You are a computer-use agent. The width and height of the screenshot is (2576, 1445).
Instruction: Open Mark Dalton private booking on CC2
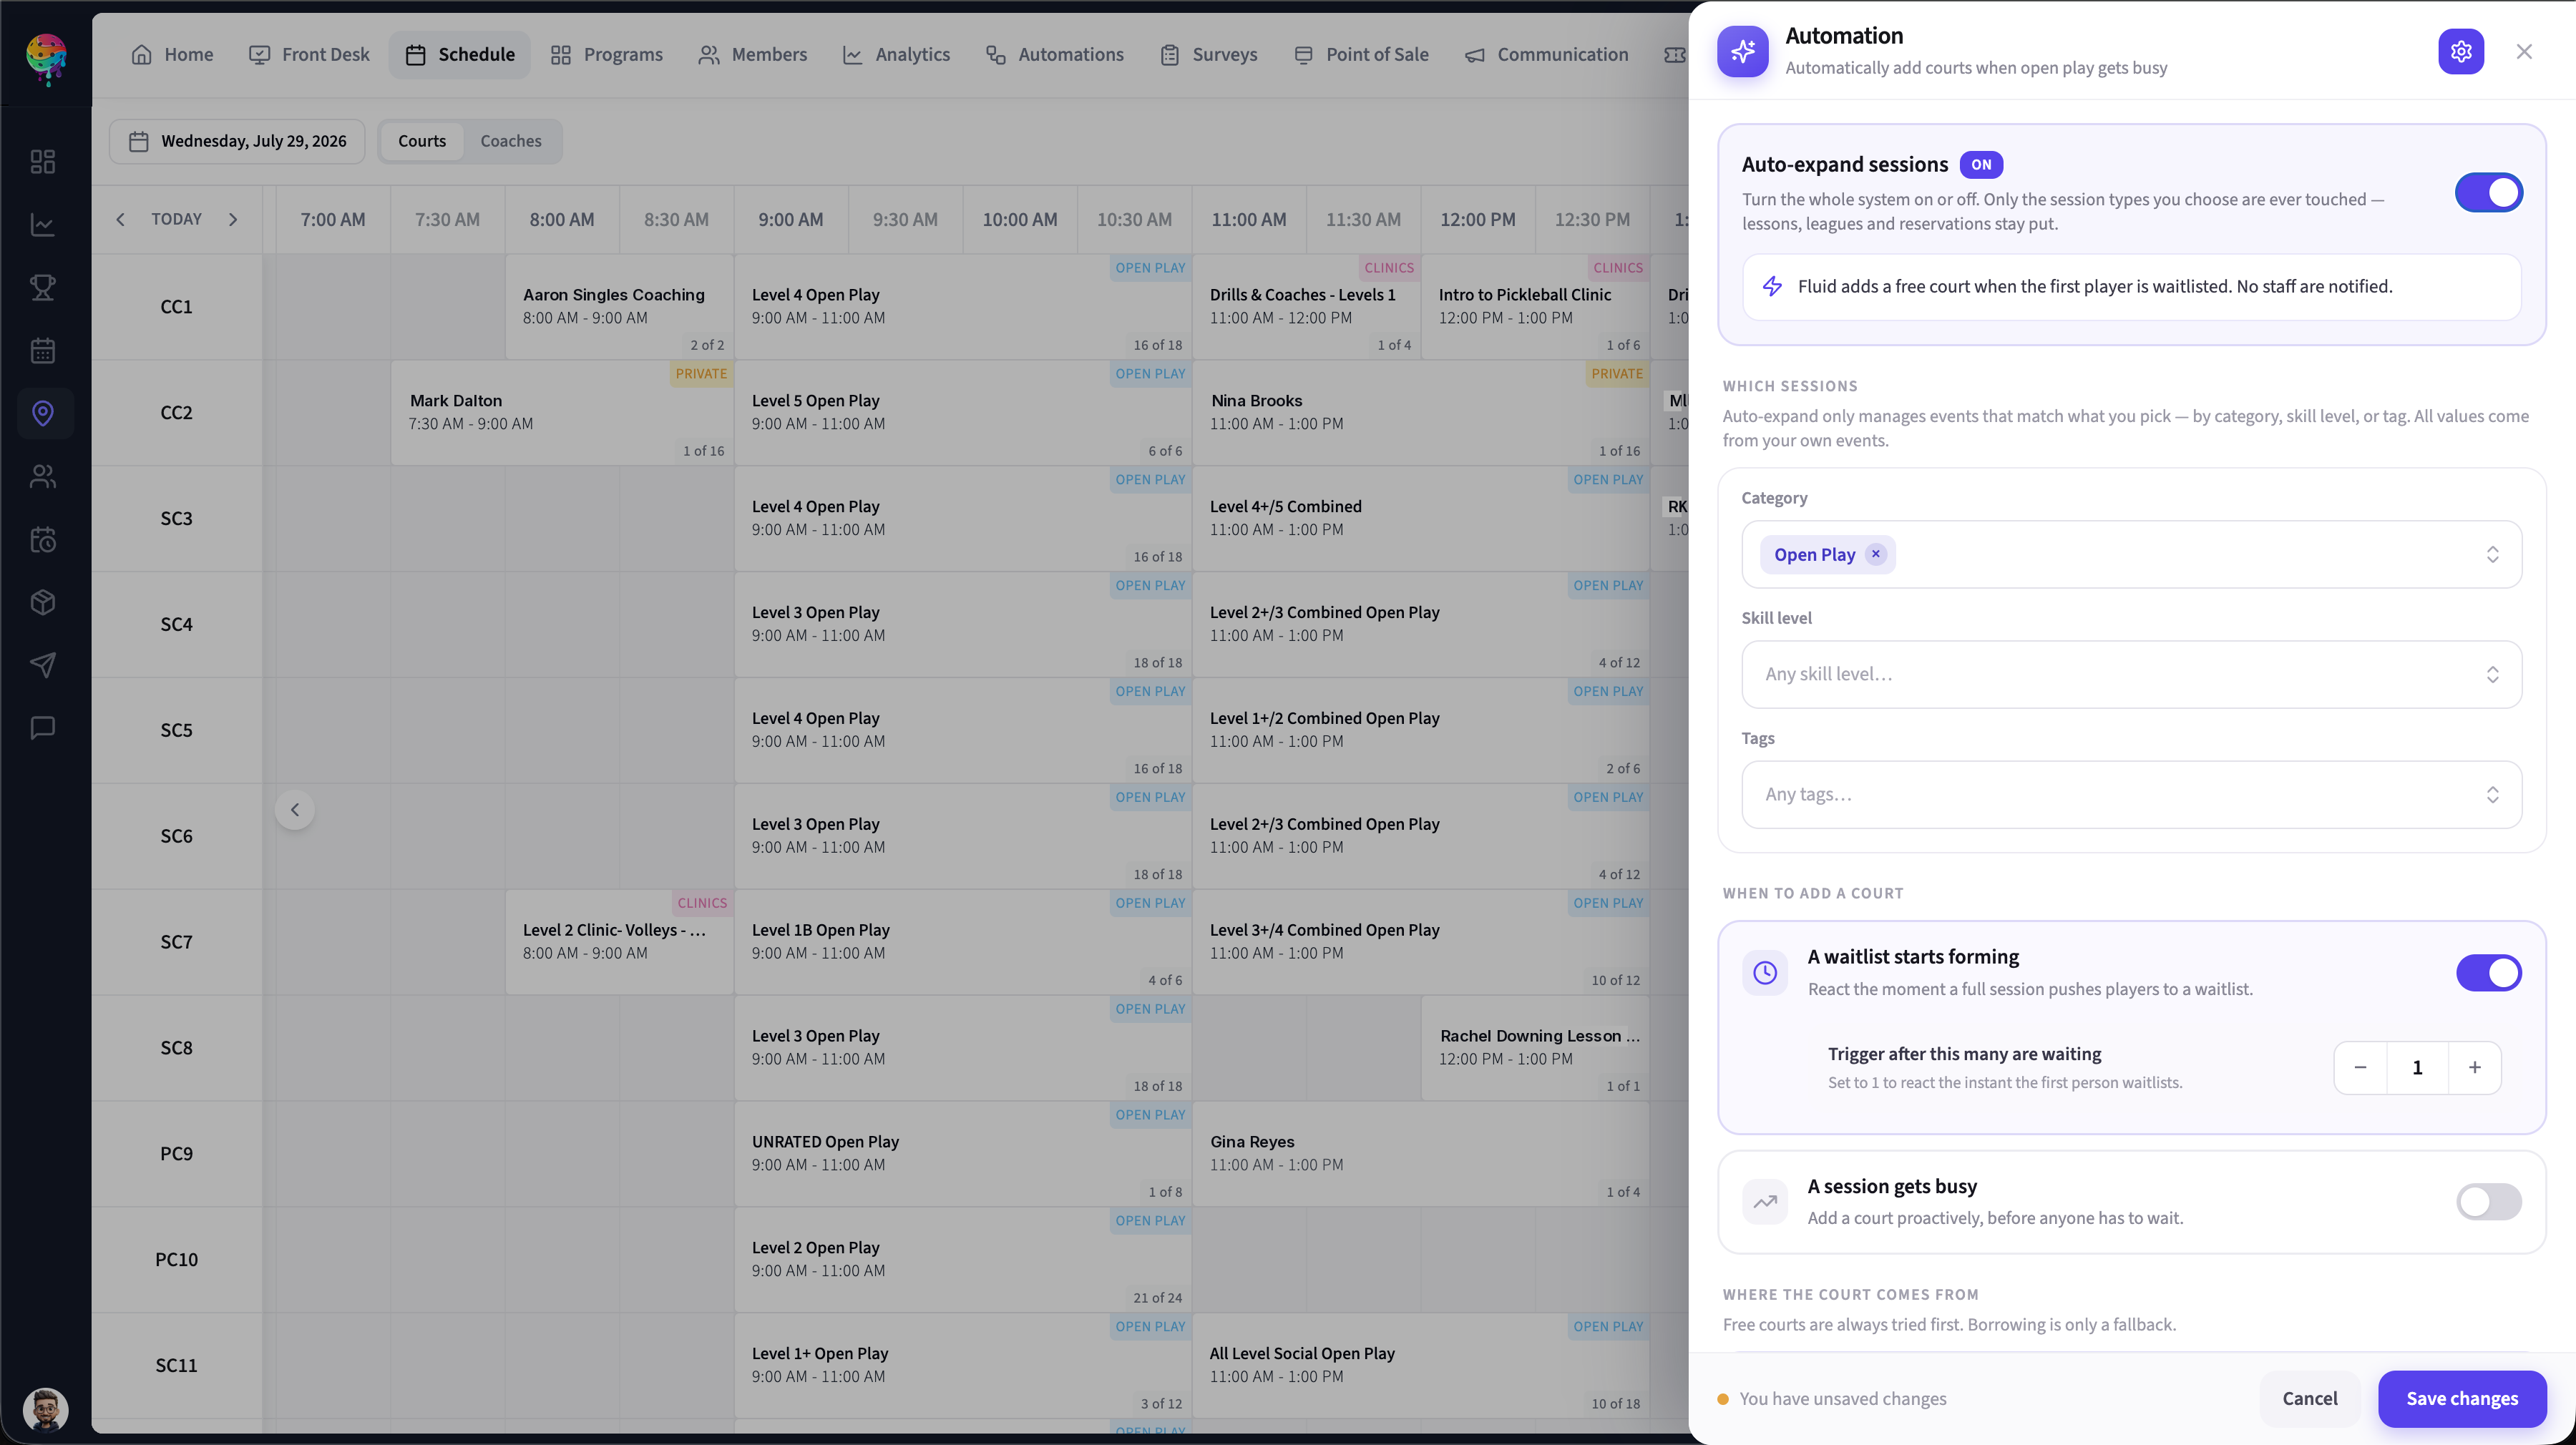[562, 412]
